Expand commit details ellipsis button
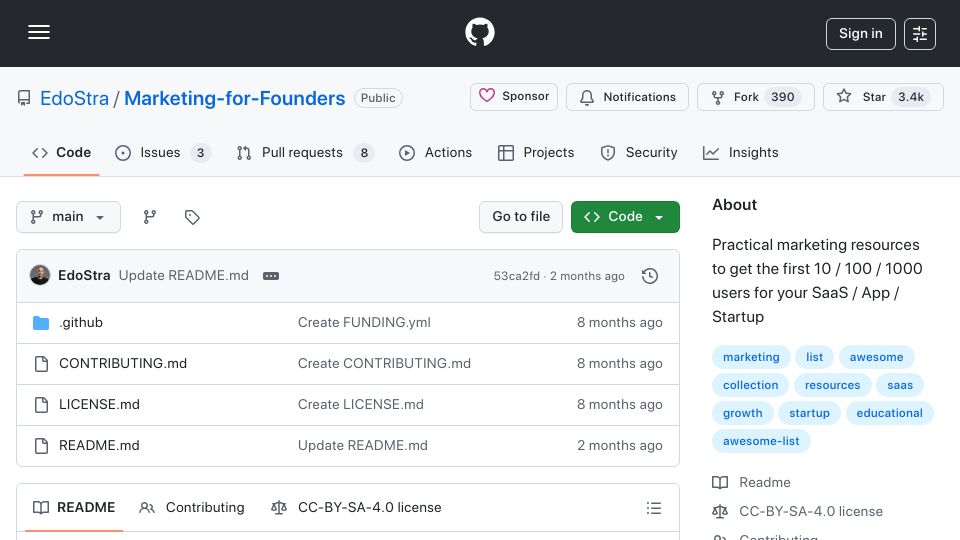Viewport: 960px width, 540px height. [x=271, y=276]
